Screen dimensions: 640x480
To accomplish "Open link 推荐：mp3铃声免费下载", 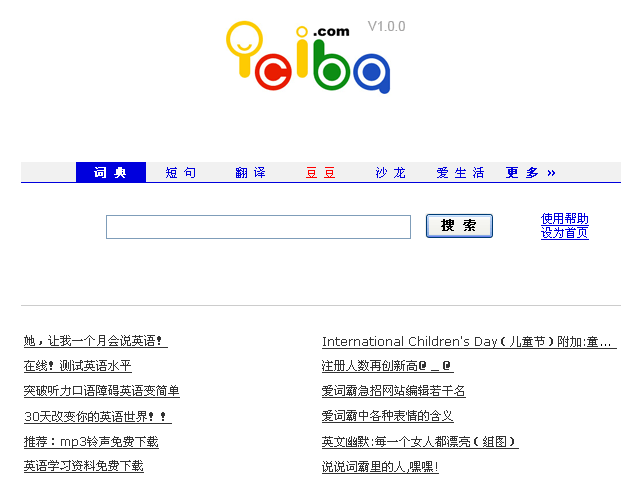I will 91,442.
